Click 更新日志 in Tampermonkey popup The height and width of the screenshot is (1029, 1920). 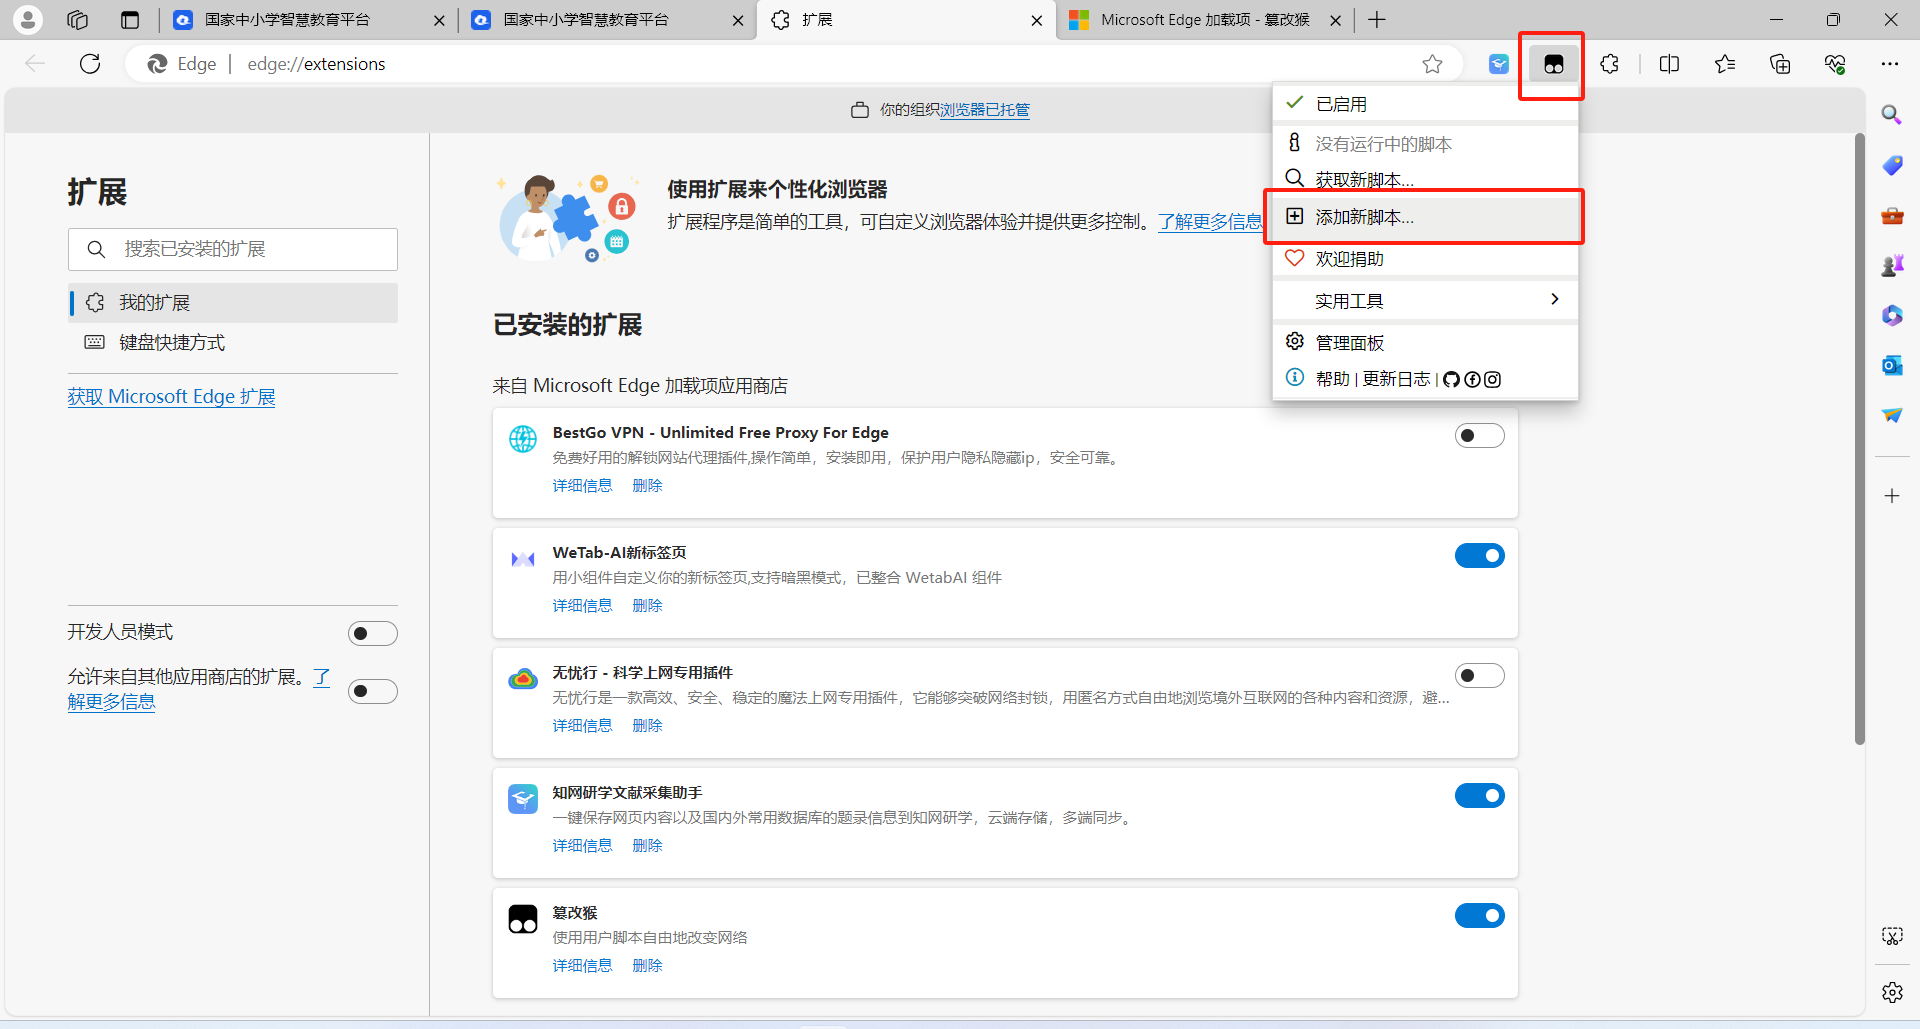coord(1396,379)
